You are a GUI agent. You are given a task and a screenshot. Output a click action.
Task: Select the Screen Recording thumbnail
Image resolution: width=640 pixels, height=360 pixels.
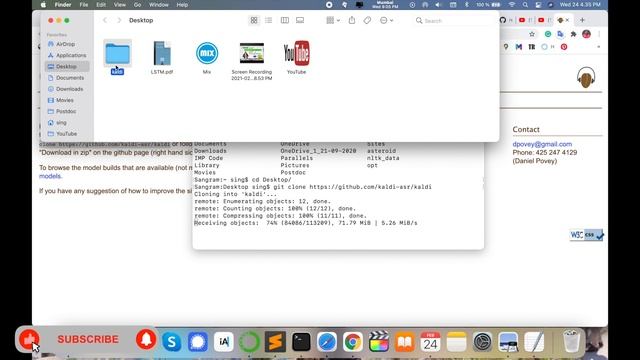point(252,53)
